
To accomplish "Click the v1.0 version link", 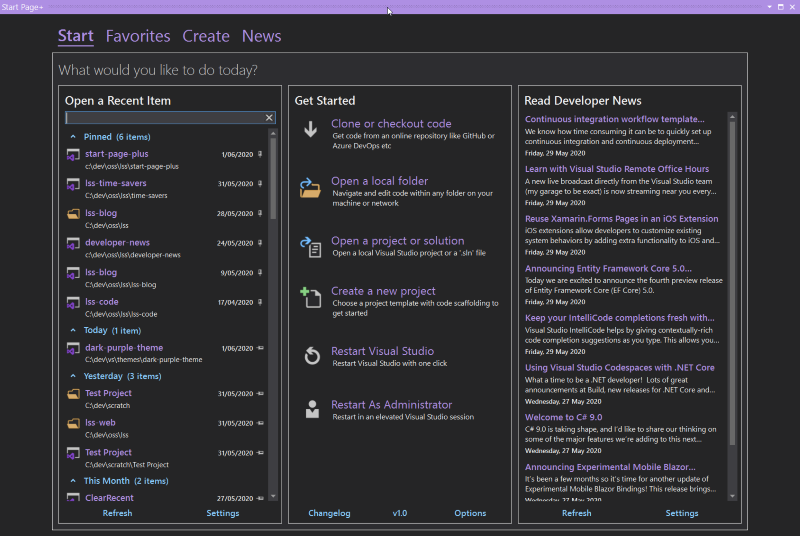I will pos(399,513).
